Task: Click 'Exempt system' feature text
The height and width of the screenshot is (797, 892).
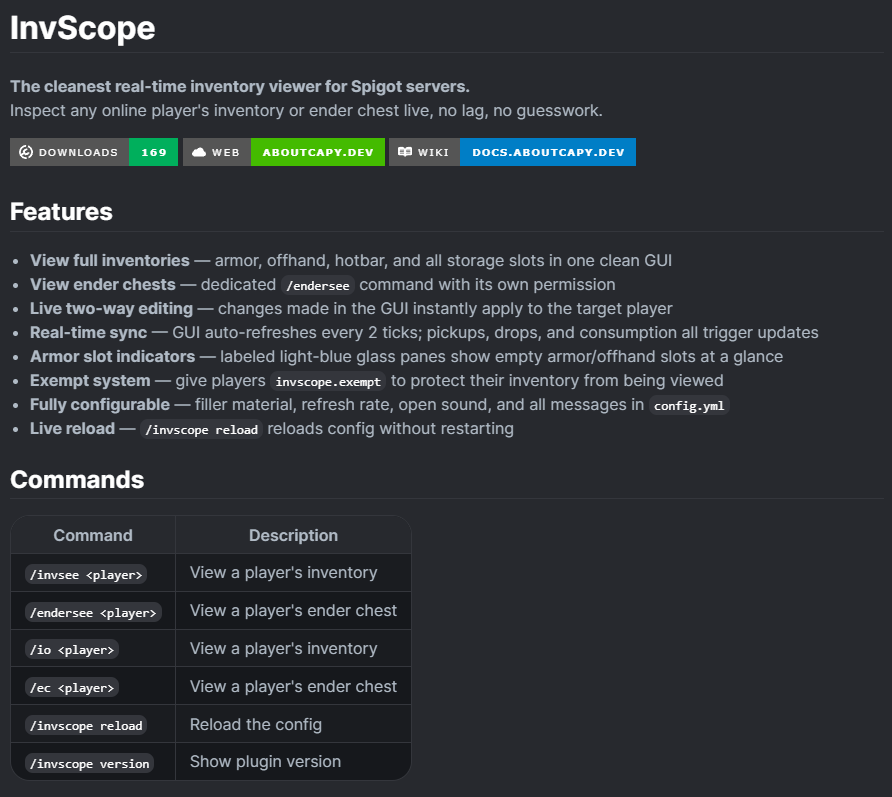Action: [90, 381]
